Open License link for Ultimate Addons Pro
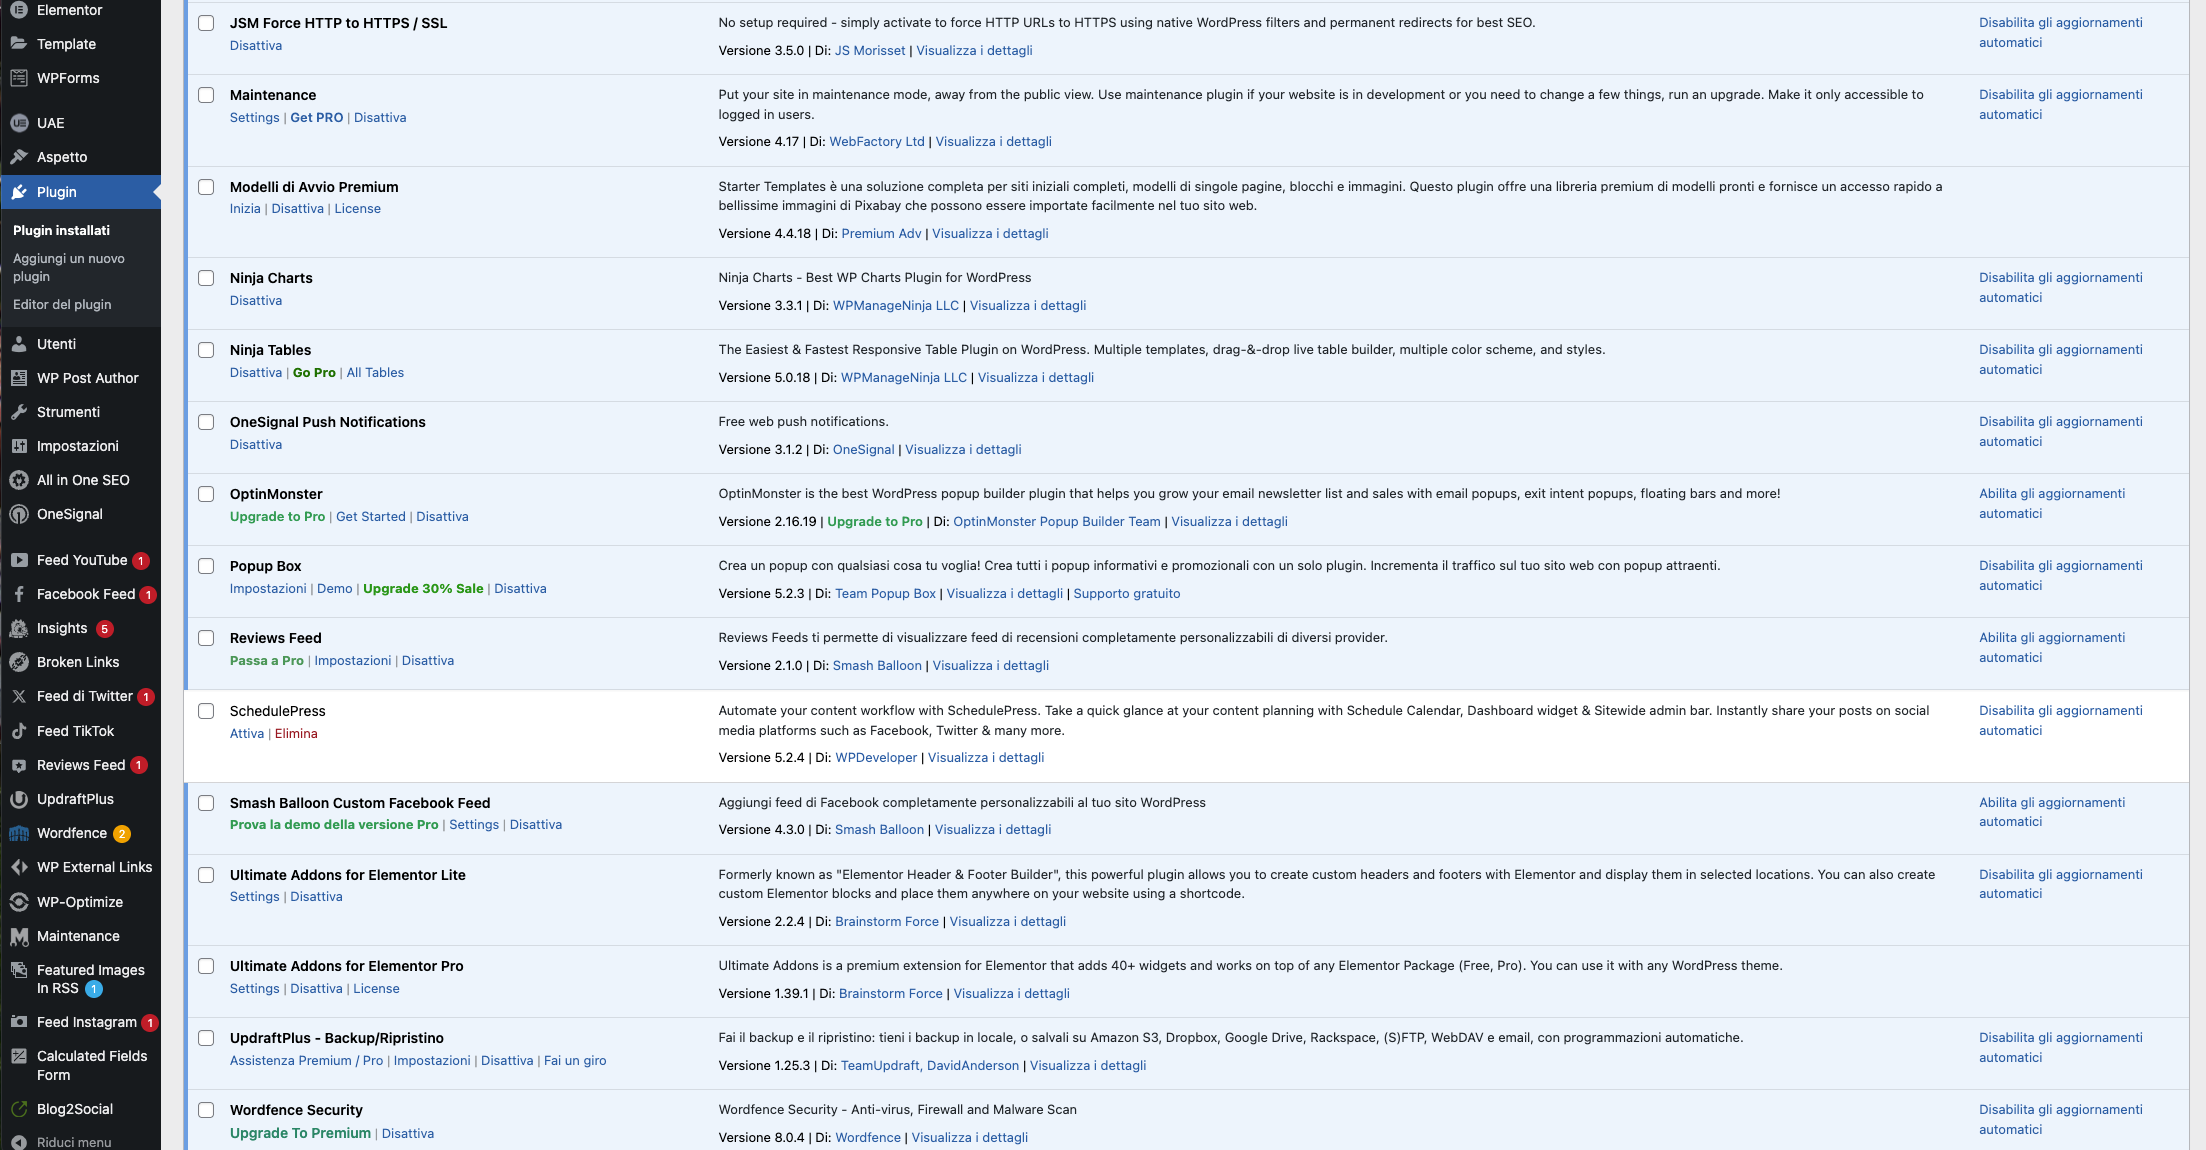The height and width of the screenshot is (1150, 2206). coord(376,988)
